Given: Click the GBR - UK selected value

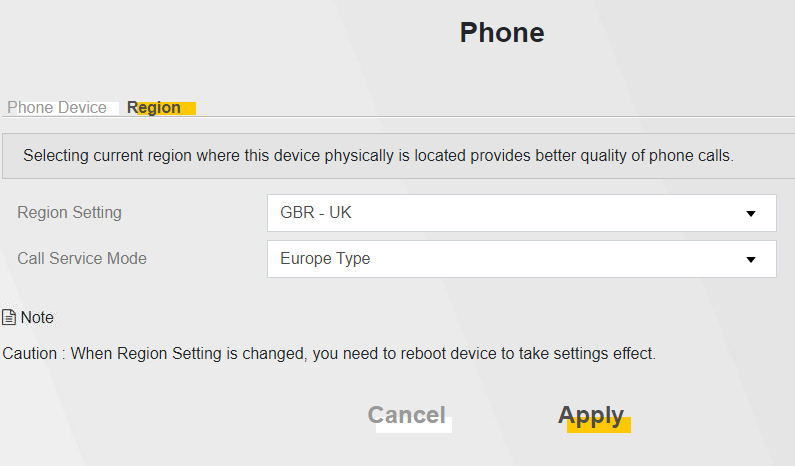Looking at the screenshot, I should click(x=315, y=212).
